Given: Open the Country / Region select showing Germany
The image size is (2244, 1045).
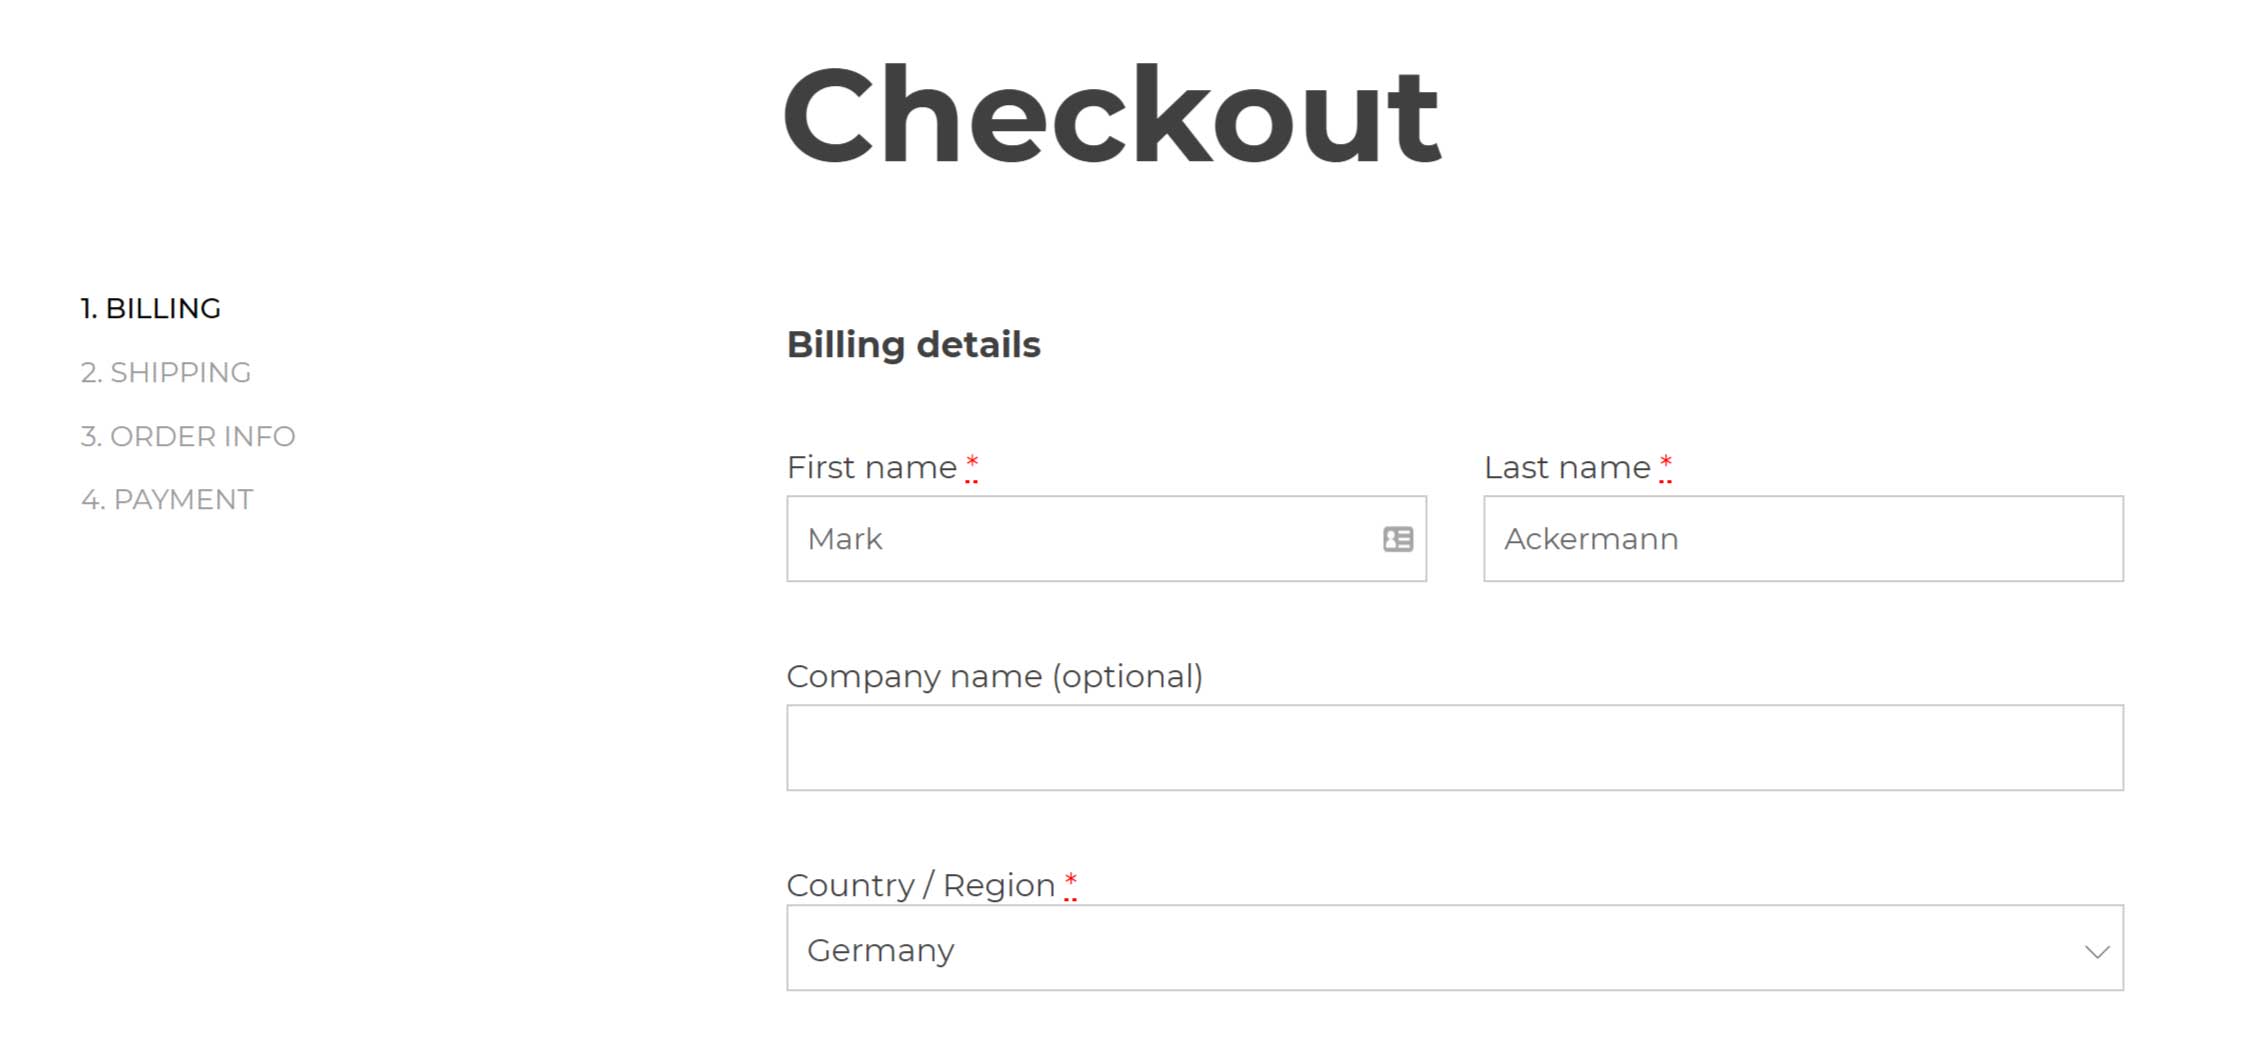Looking at the screenshot, I should pos(1454,948).
